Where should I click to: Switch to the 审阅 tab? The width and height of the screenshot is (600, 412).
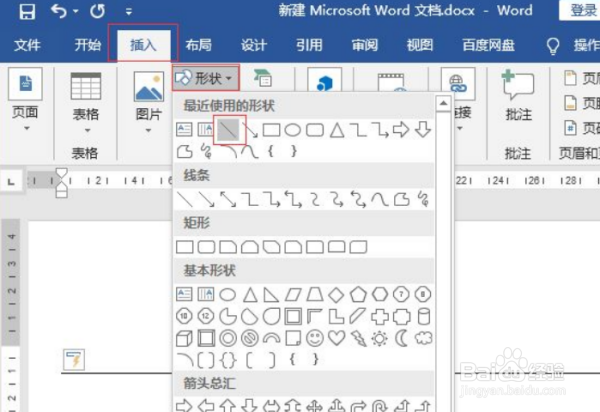(x=365, y=45)
